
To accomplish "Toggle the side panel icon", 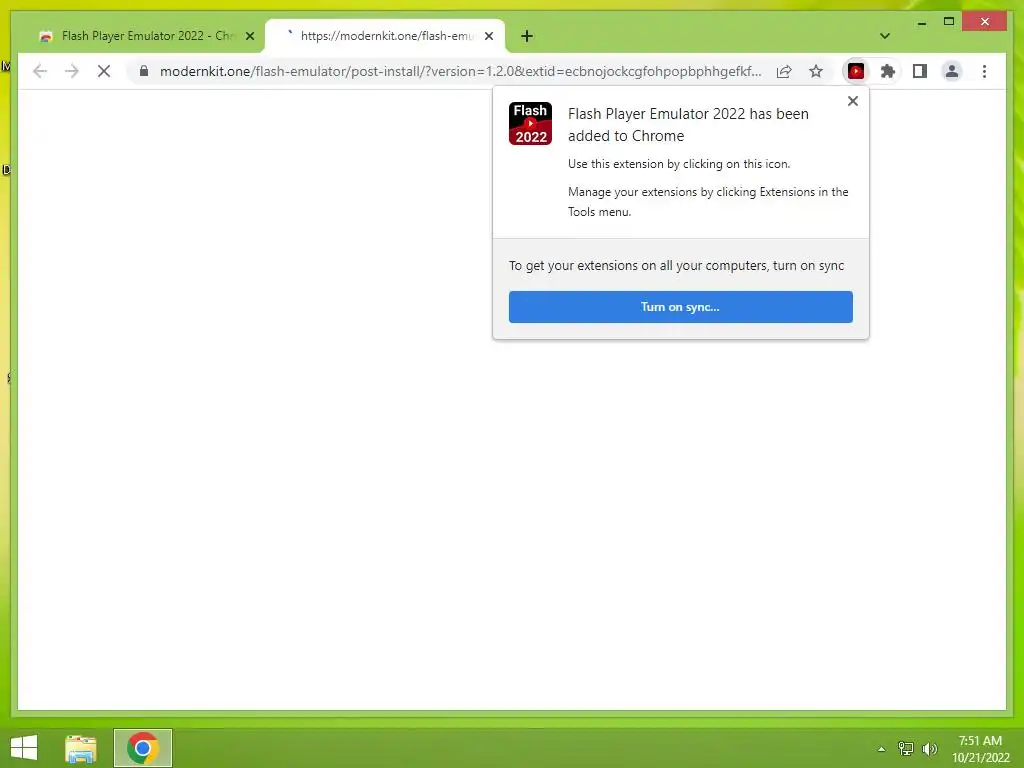I will [920, 71].
